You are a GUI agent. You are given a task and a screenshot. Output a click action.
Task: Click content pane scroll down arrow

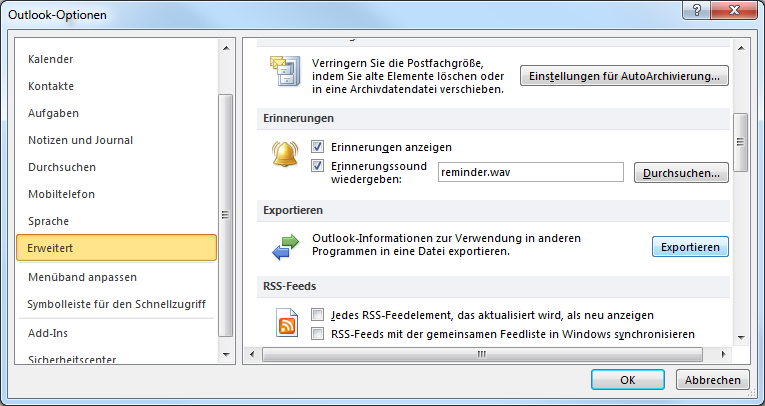[741, 338]
